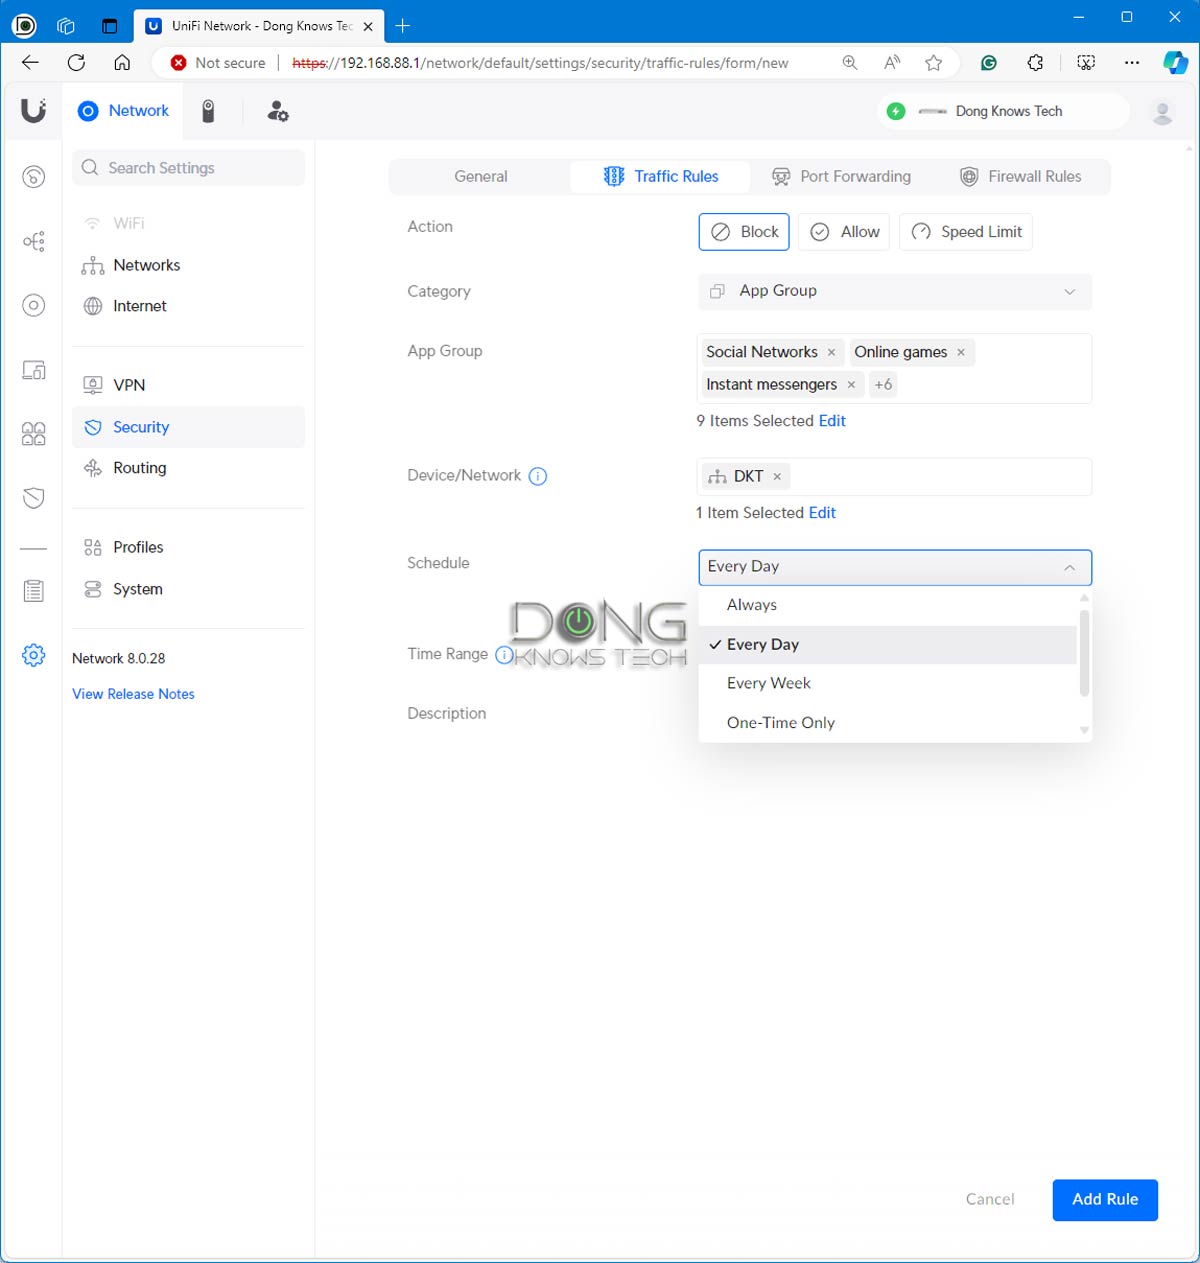Open System settings section
The width and height of the screenshot is (1200, 1263).
(x=188, y=589)
